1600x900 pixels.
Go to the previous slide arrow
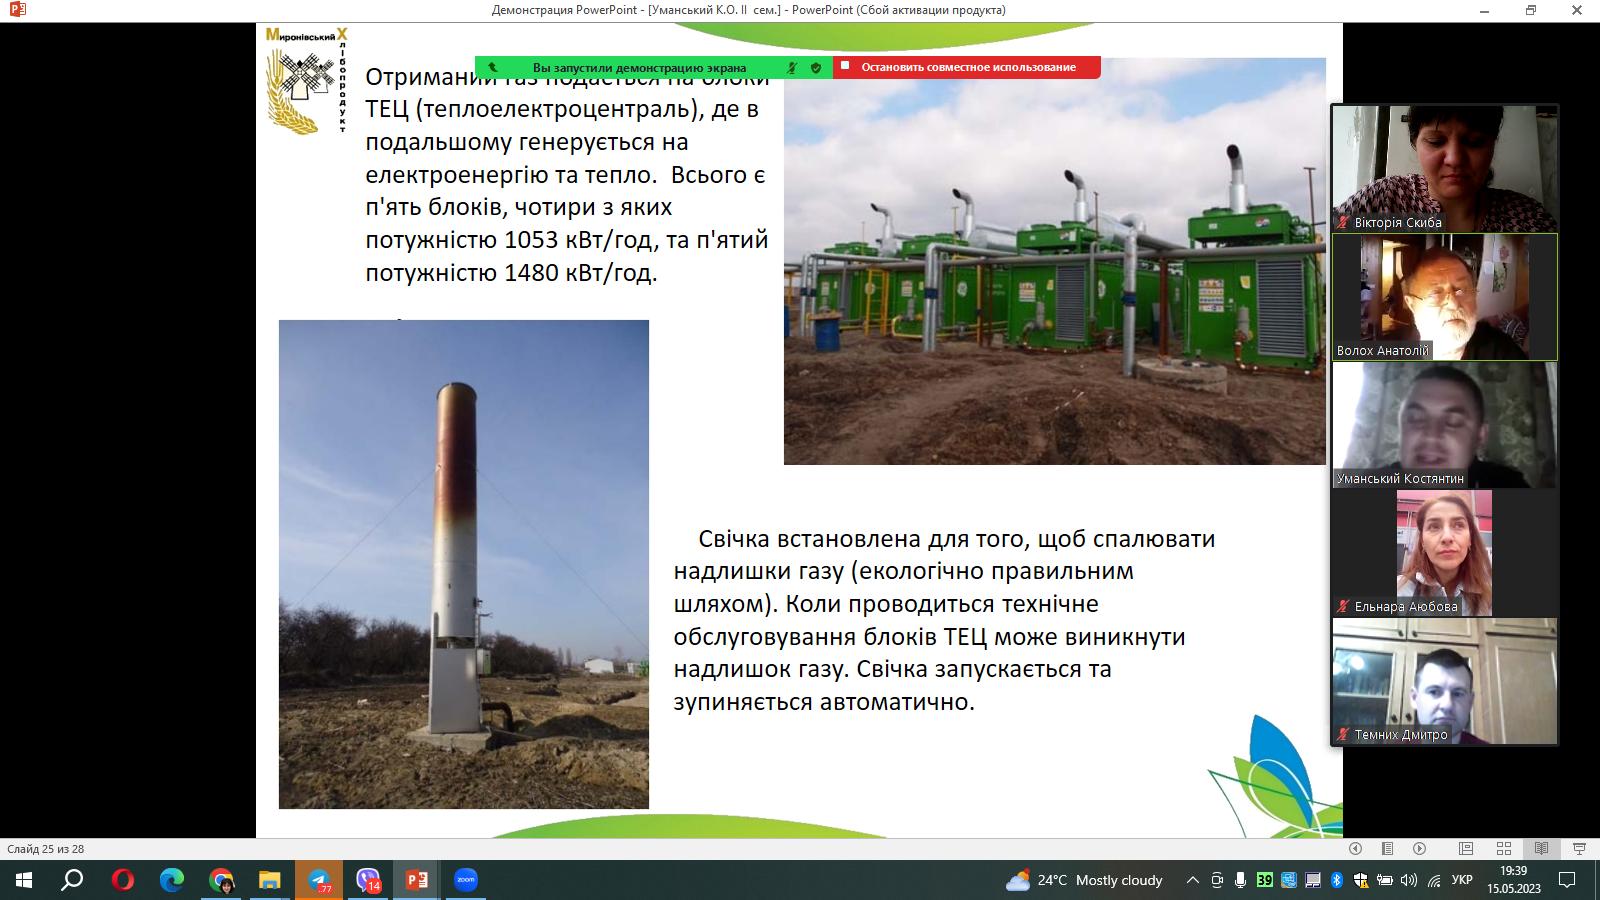1355,849
